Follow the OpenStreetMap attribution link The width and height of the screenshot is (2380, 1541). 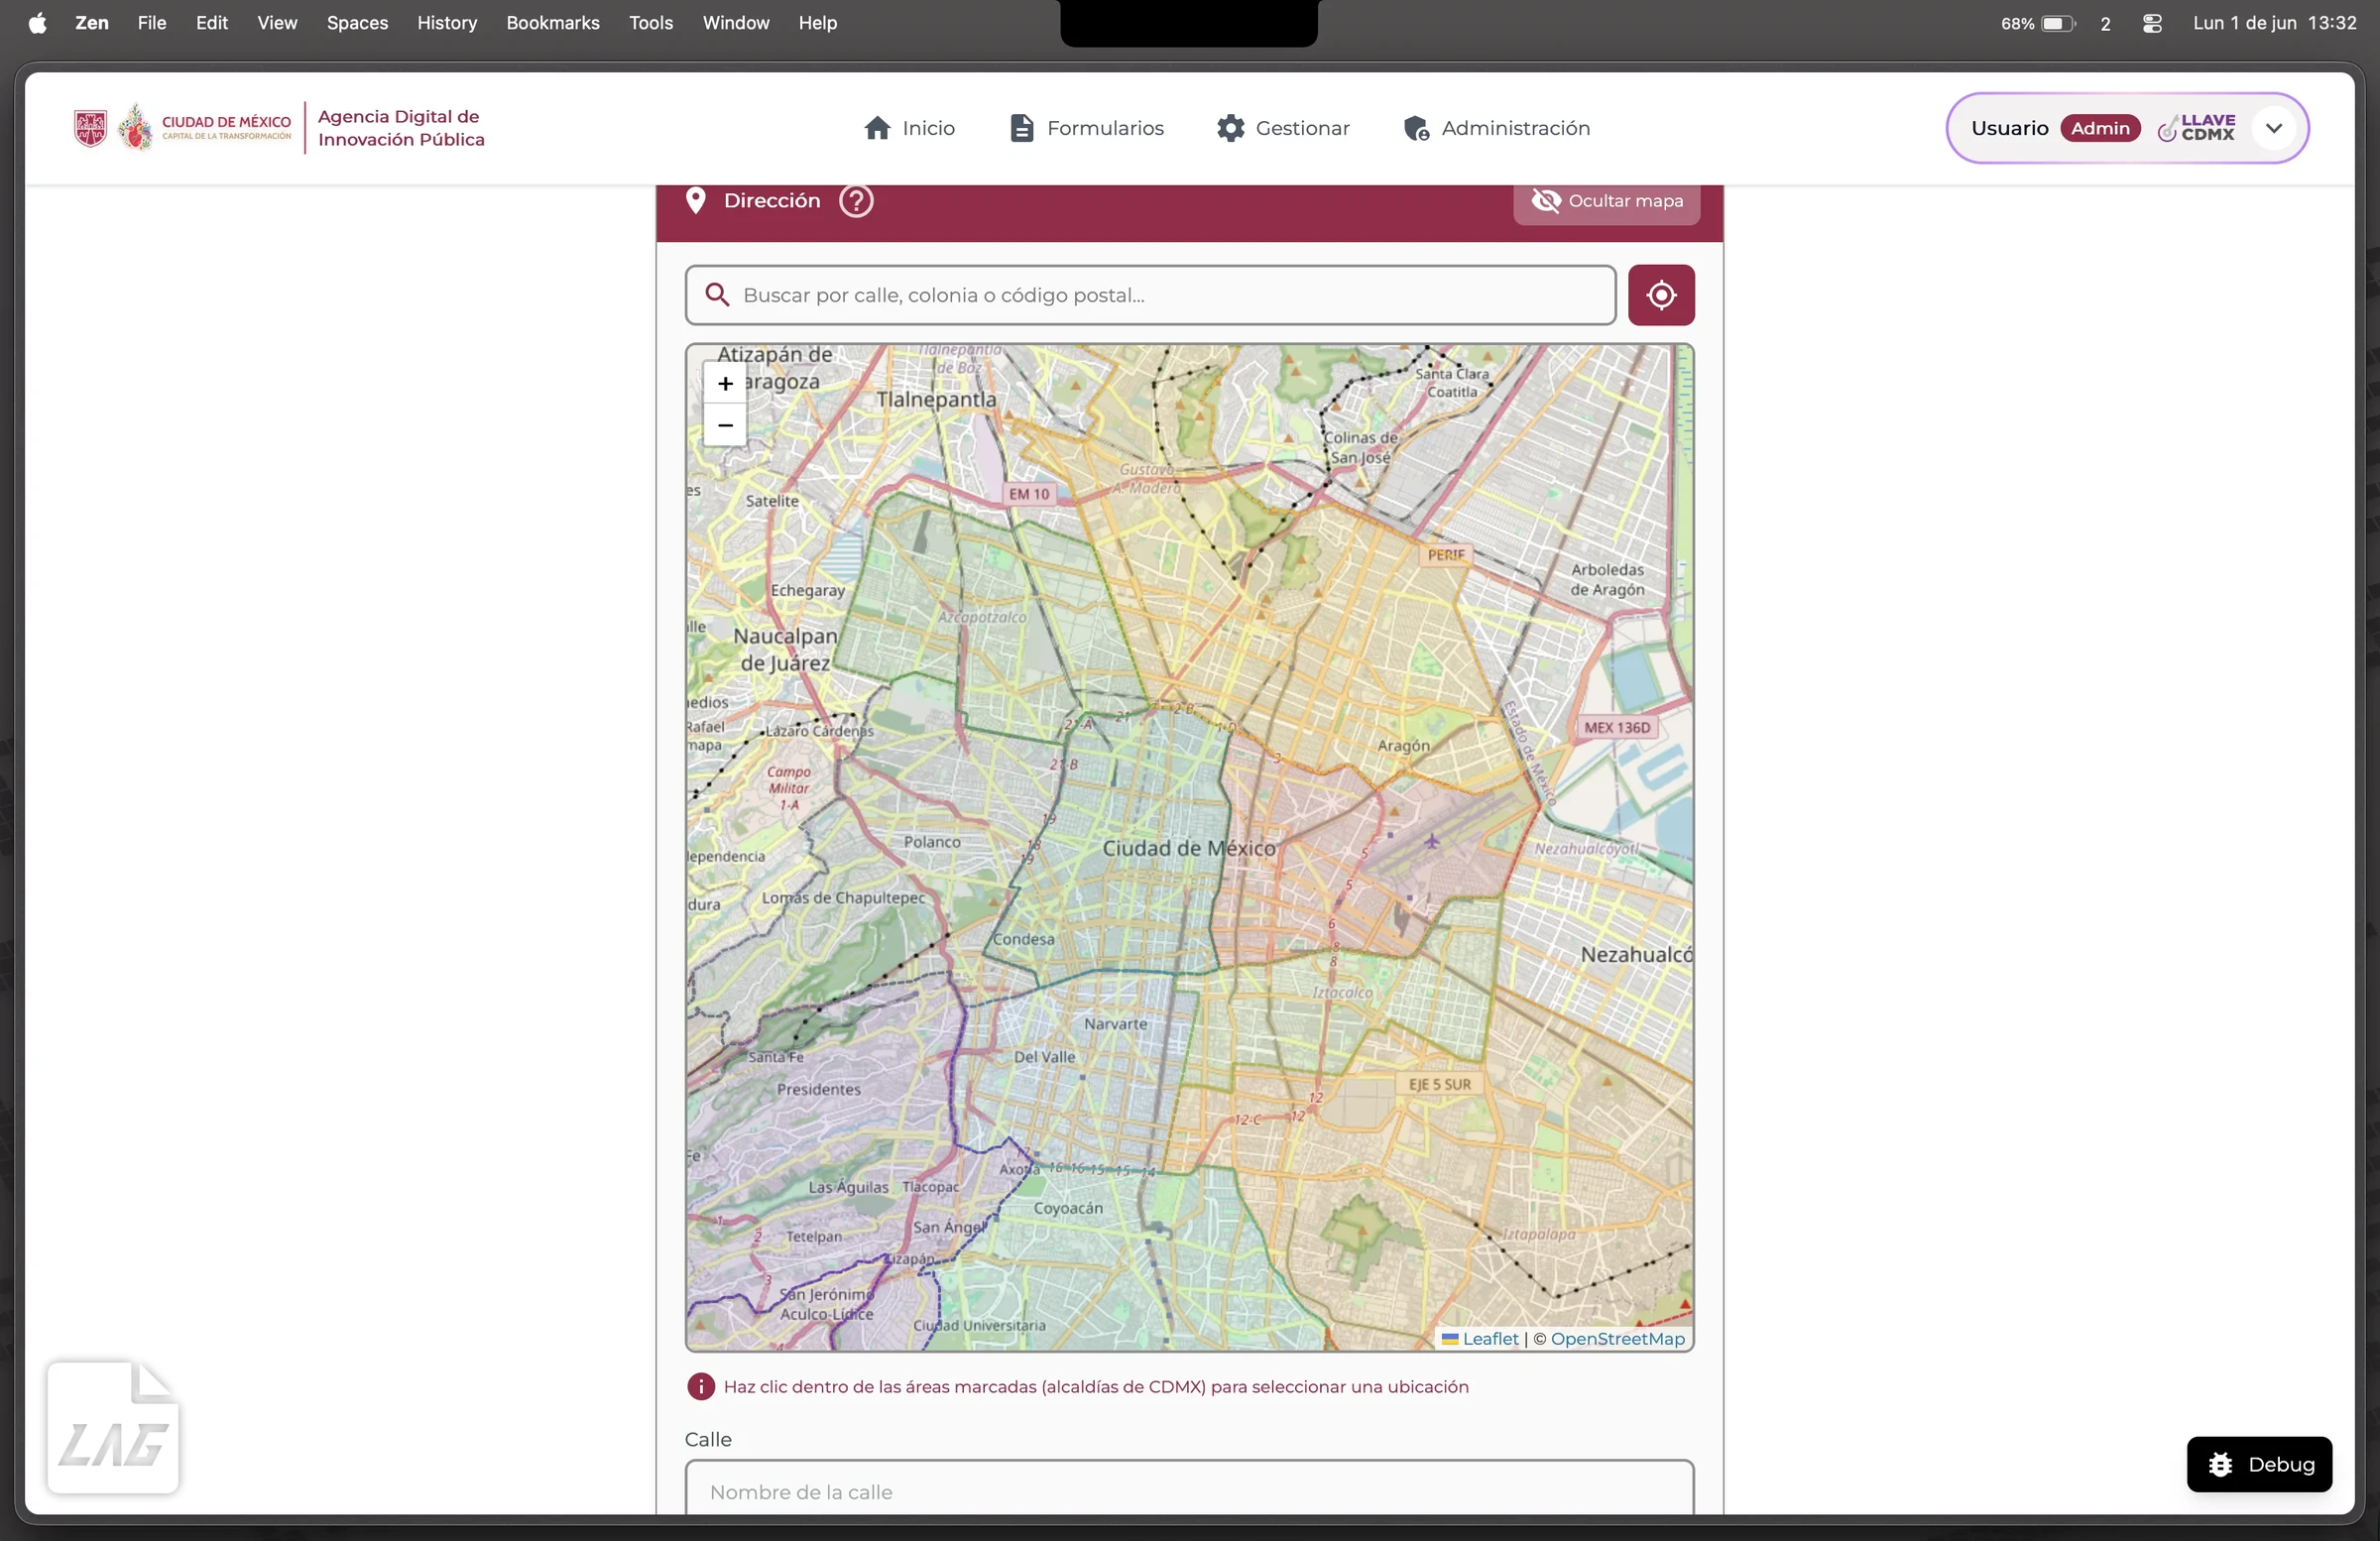point(1617,1339)
